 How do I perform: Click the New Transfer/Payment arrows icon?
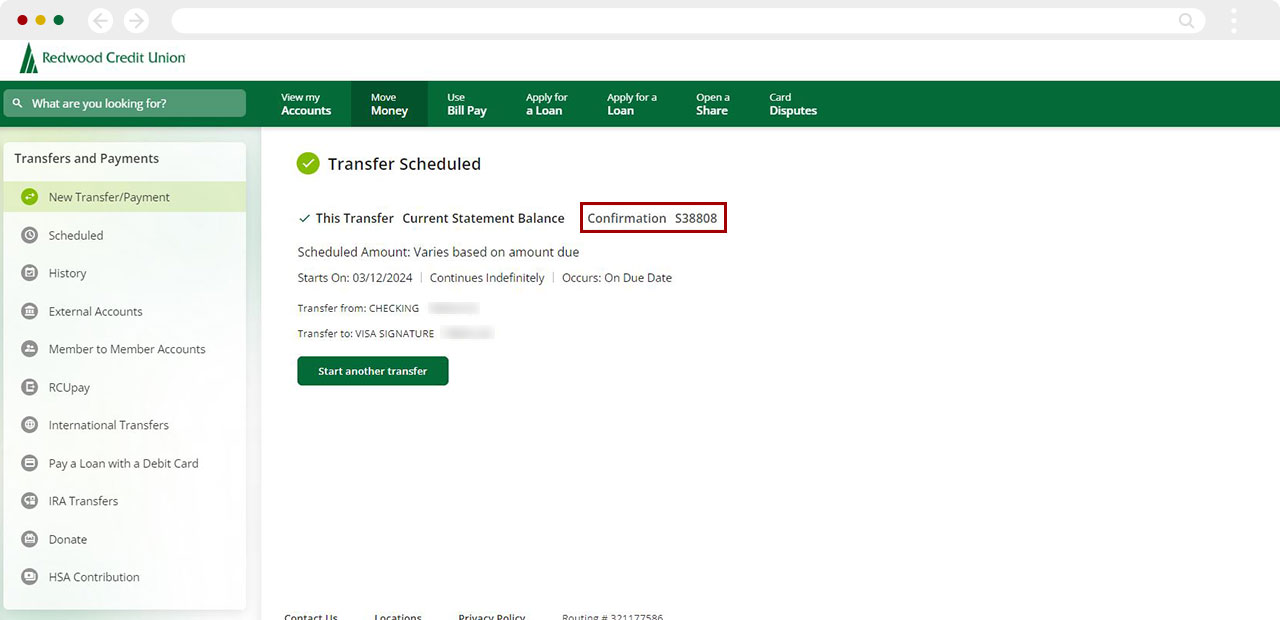(29, 197)
